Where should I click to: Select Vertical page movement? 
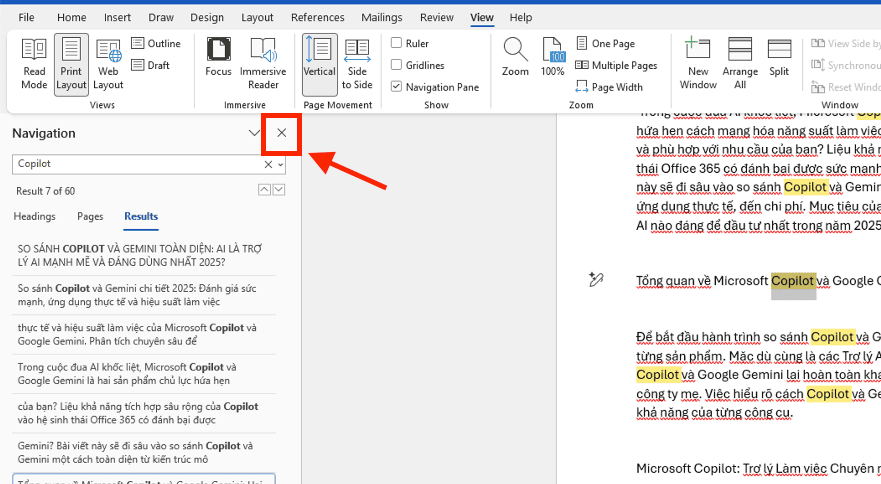click(x=319, y=64)
